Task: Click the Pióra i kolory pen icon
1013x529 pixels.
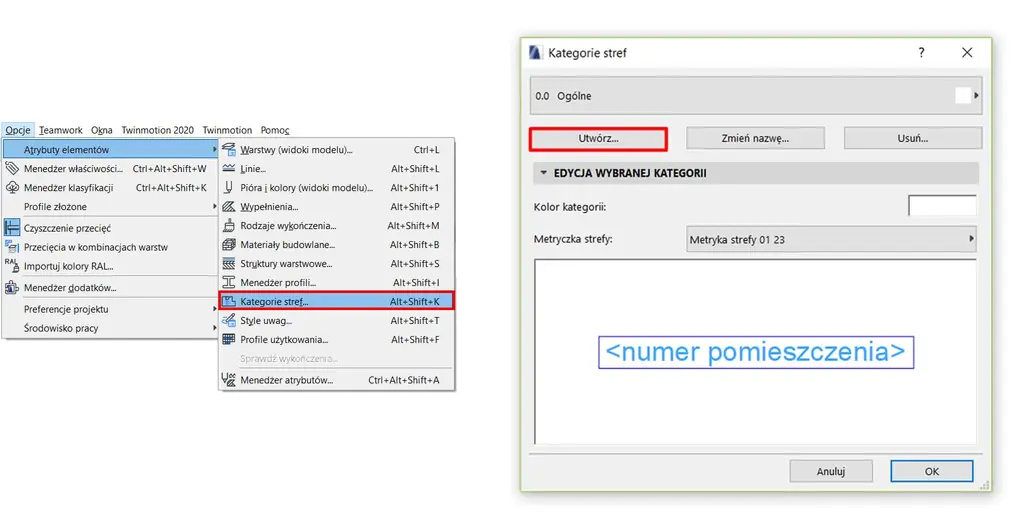Action: click(x=229, y=187)
